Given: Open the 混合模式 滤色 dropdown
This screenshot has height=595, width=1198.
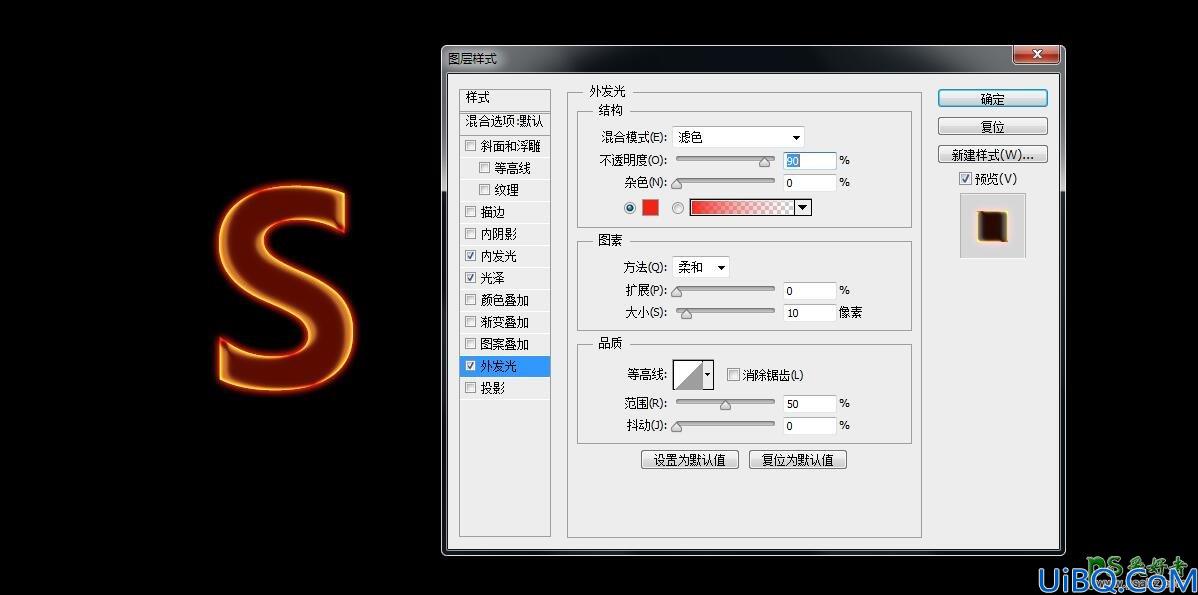Looking at the screenshot, I should point(738,137).
